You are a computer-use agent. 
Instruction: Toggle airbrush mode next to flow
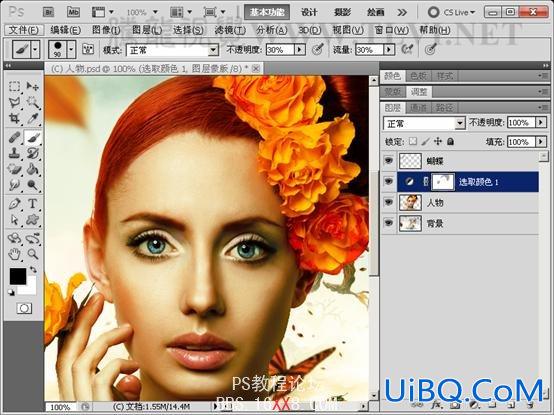pos(407,49)
